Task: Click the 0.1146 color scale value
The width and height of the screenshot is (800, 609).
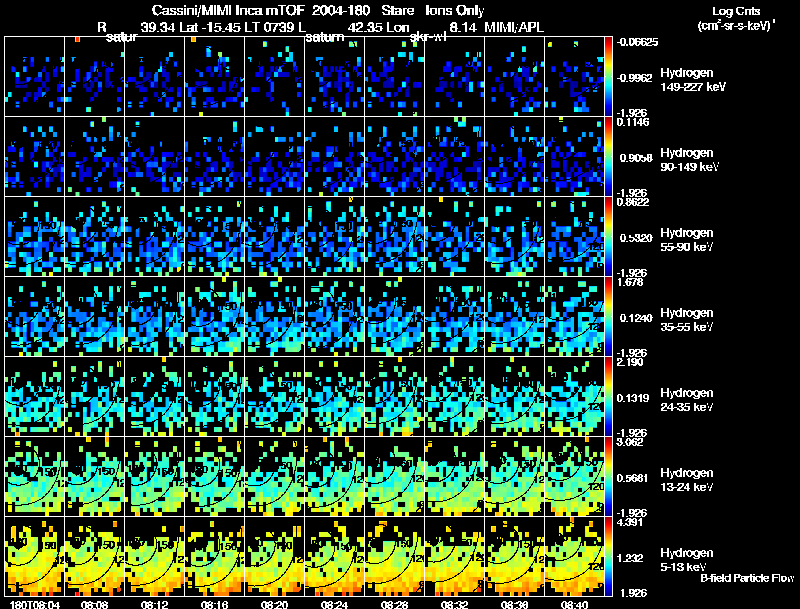Action: pos(633,122)
